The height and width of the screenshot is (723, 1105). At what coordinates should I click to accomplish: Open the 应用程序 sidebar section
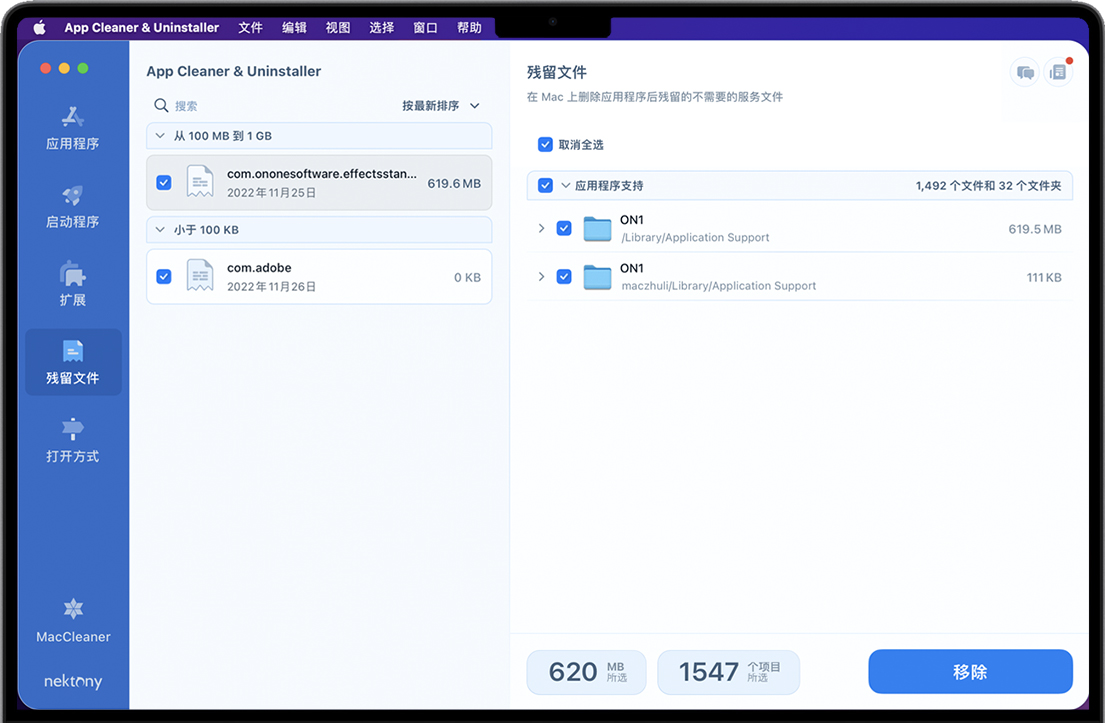[73, 128]
